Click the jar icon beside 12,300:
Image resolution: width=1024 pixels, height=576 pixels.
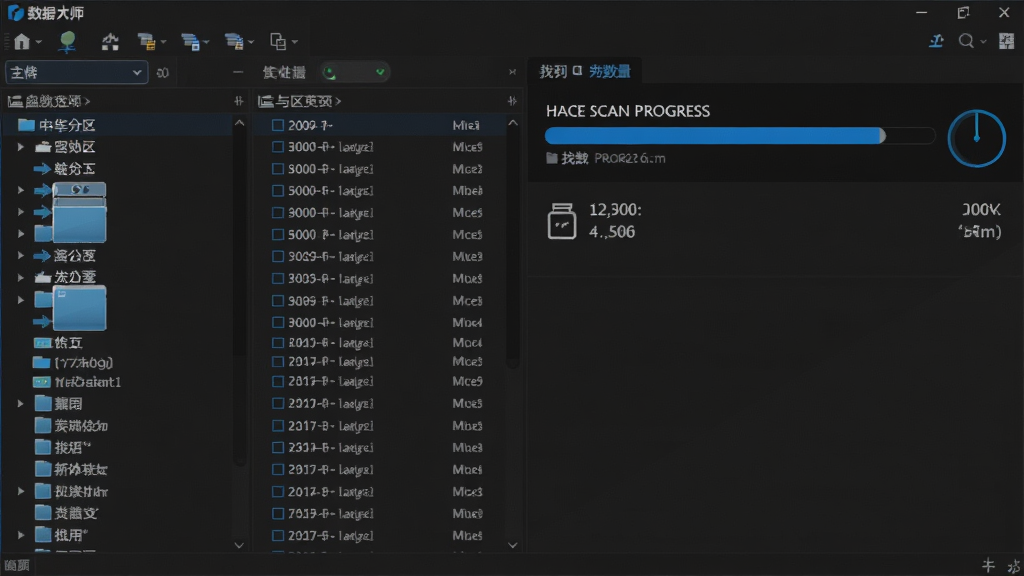(562, 221)
